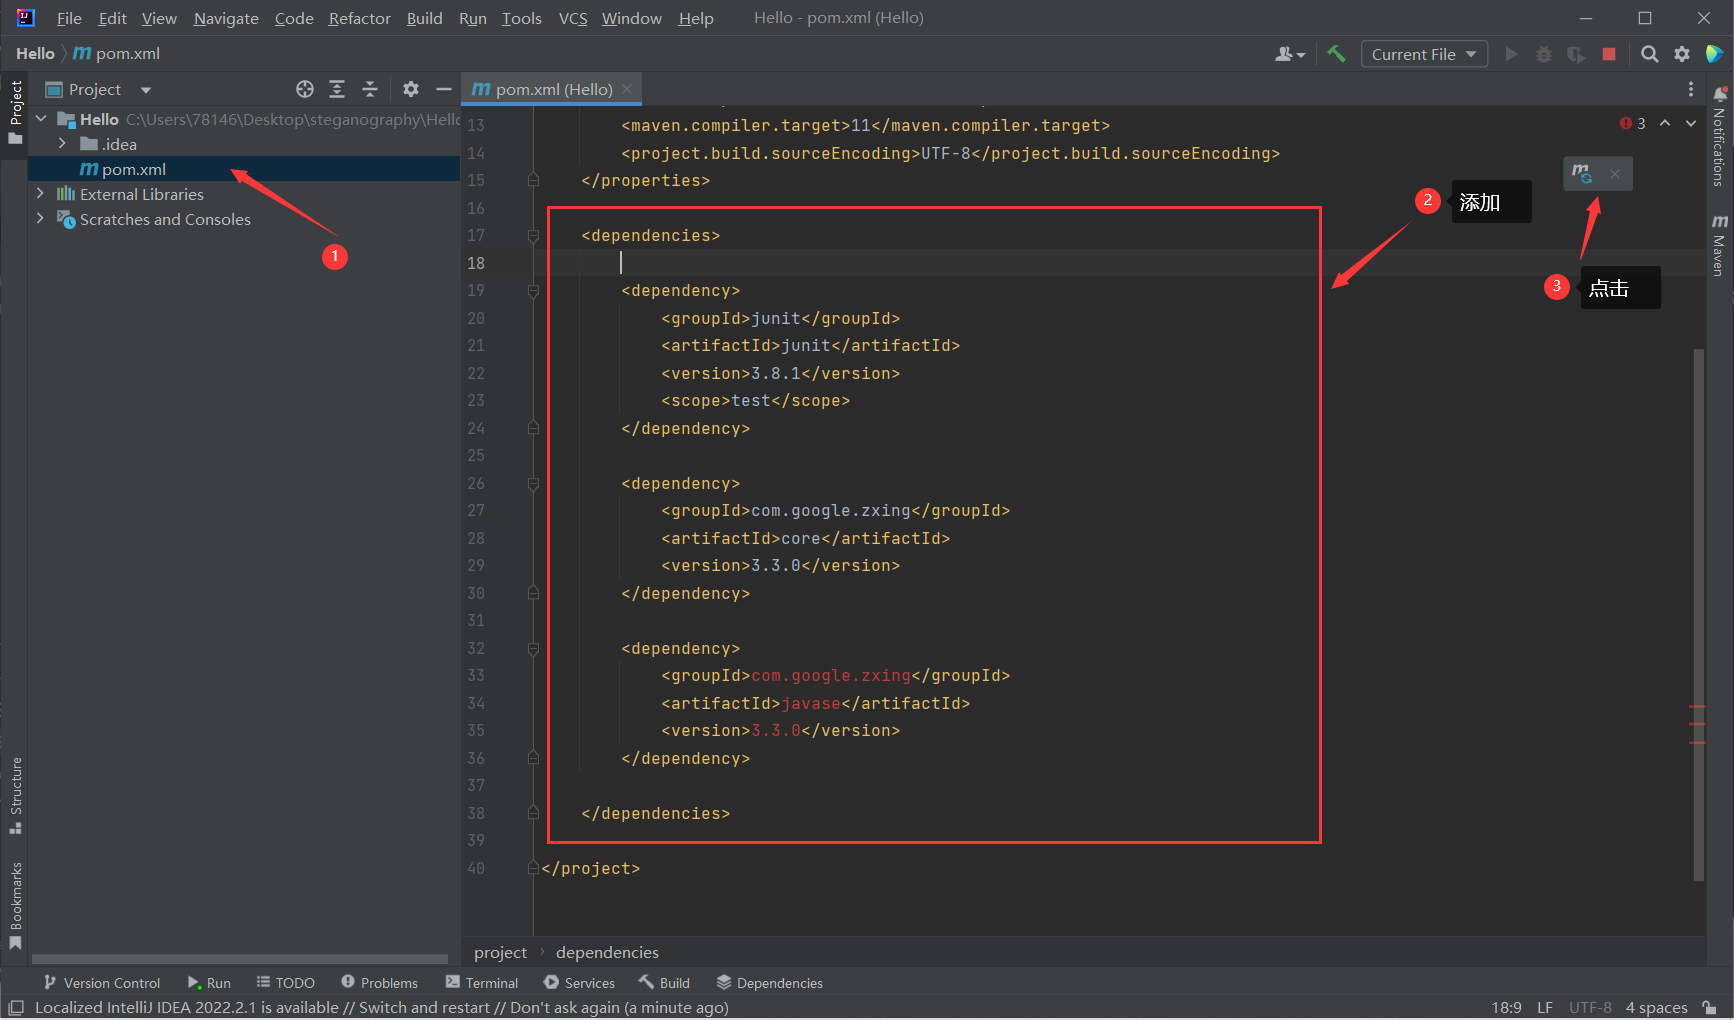1734x1020 pixels.
Task: Toggle file read-only lock icon in status bar
Action: coord(1710,1007)
